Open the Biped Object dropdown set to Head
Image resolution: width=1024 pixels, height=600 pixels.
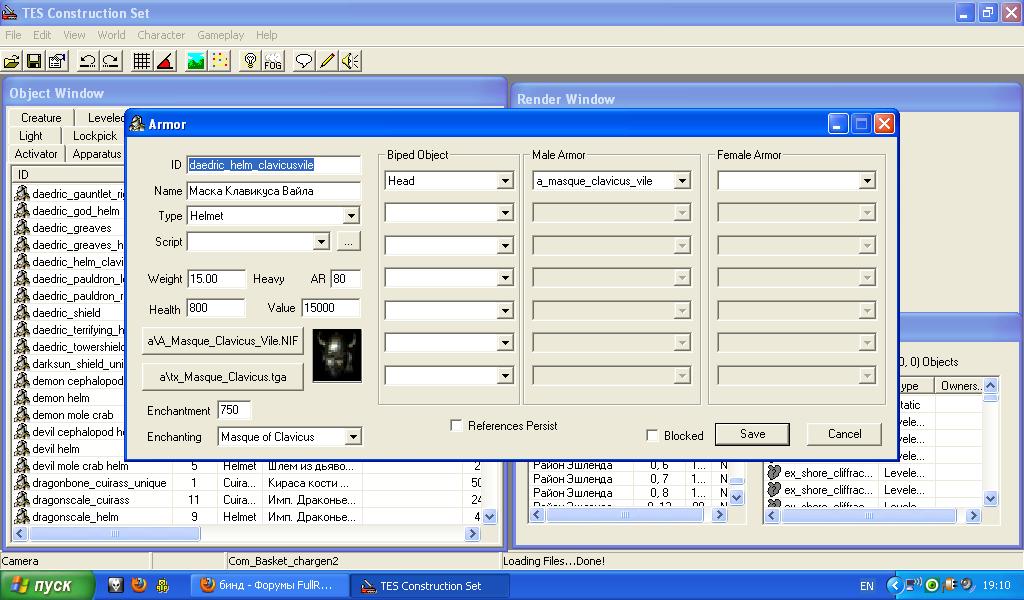(505, 181)
